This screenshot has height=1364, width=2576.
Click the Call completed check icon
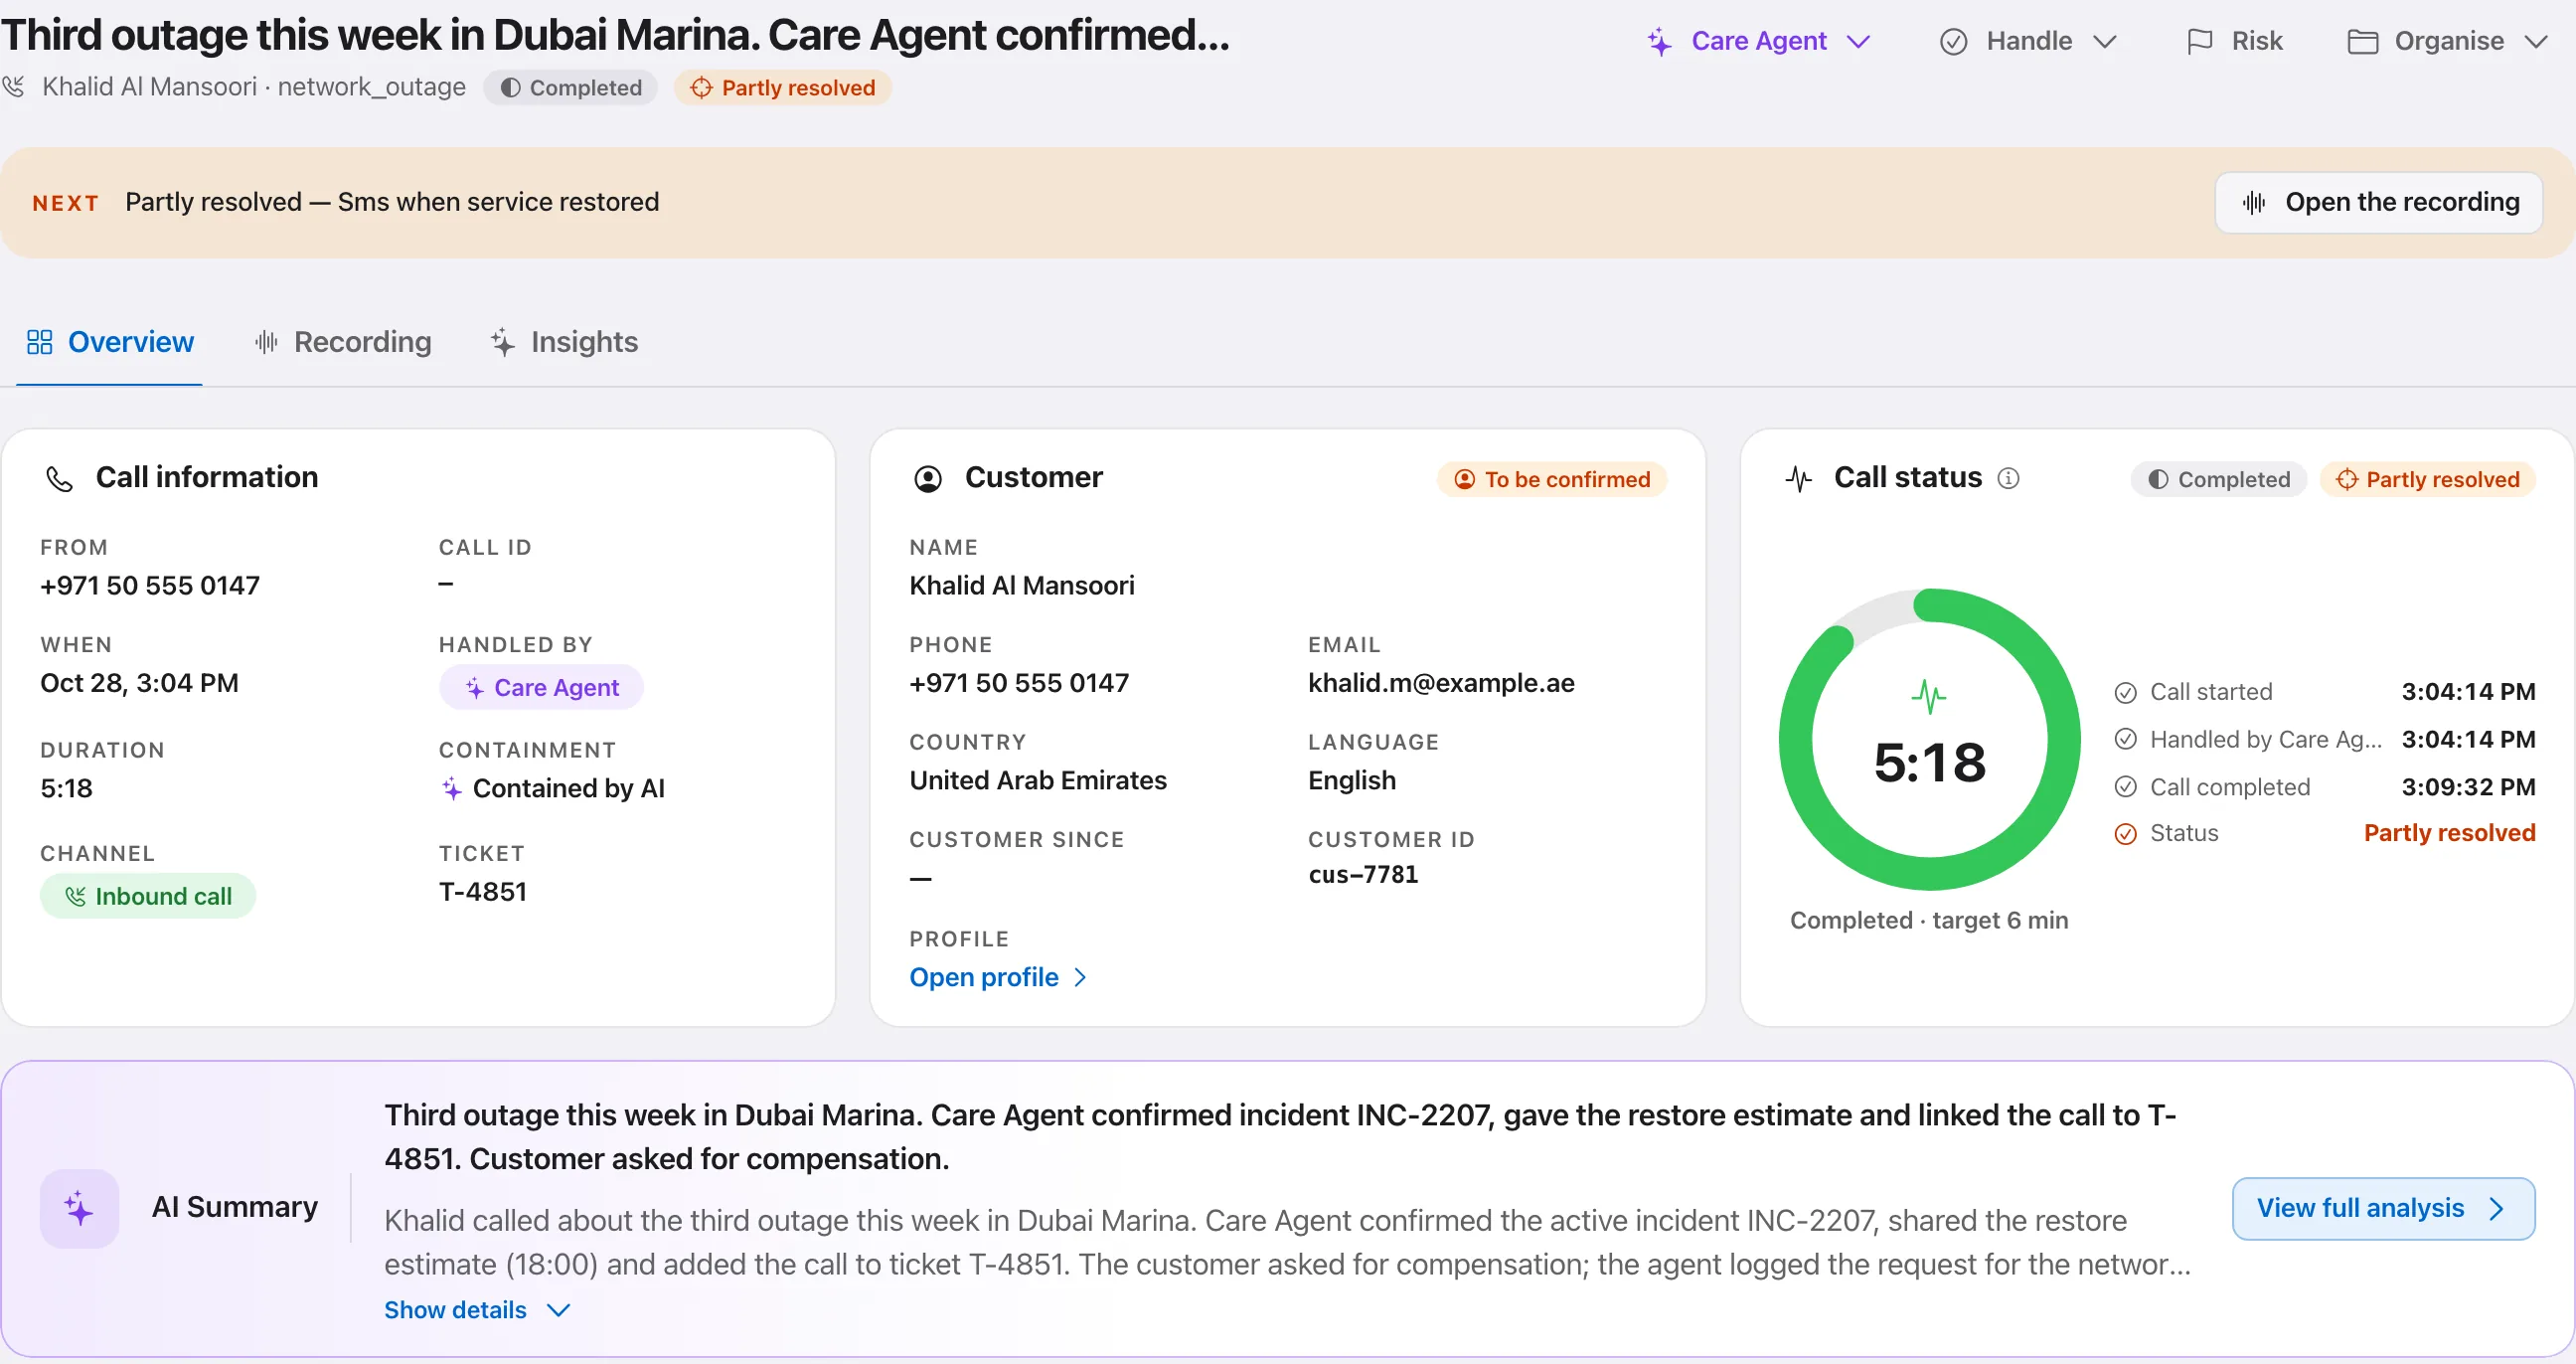(x=2126, y=787)
